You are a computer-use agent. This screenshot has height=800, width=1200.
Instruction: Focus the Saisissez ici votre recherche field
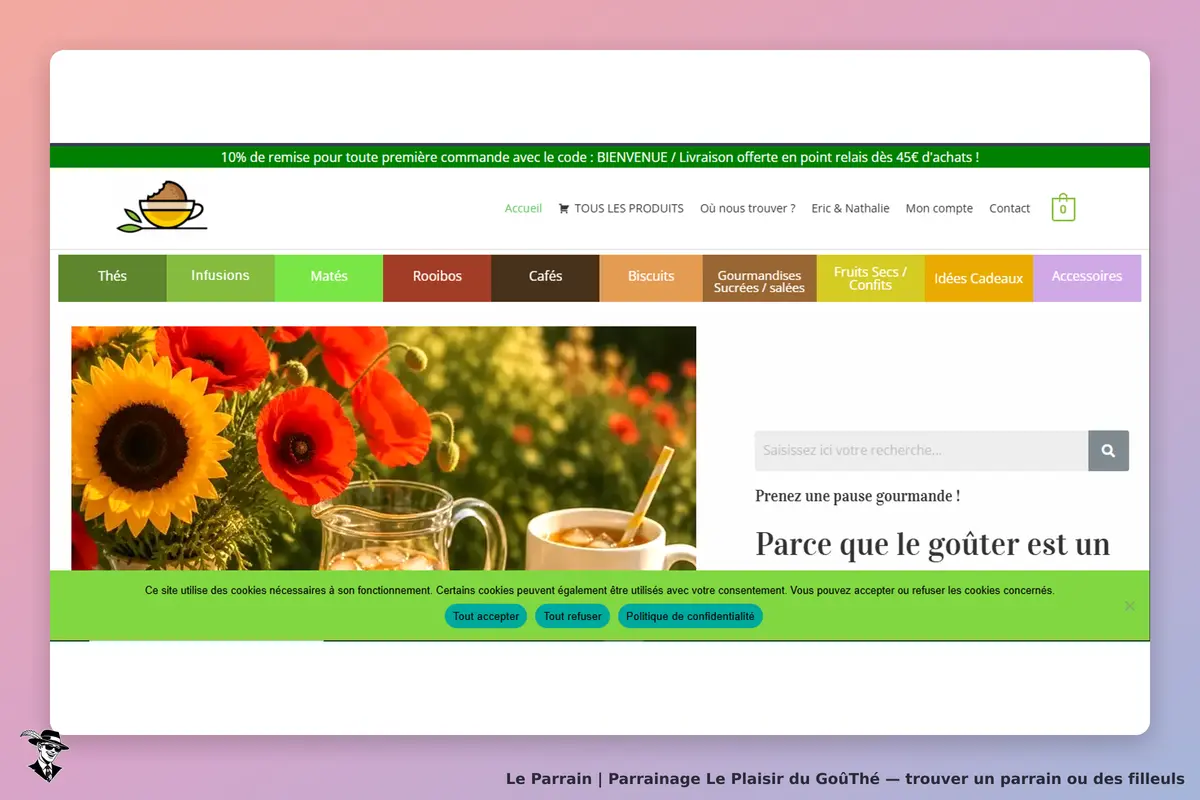click(x=921, y=451)
